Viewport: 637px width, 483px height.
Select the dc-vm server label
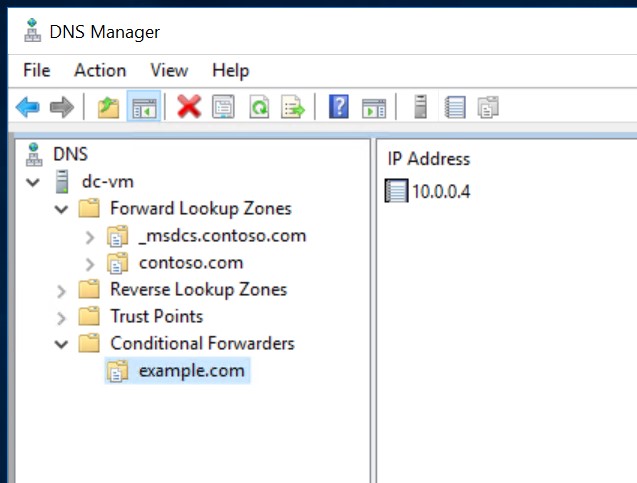pos(108,182)
